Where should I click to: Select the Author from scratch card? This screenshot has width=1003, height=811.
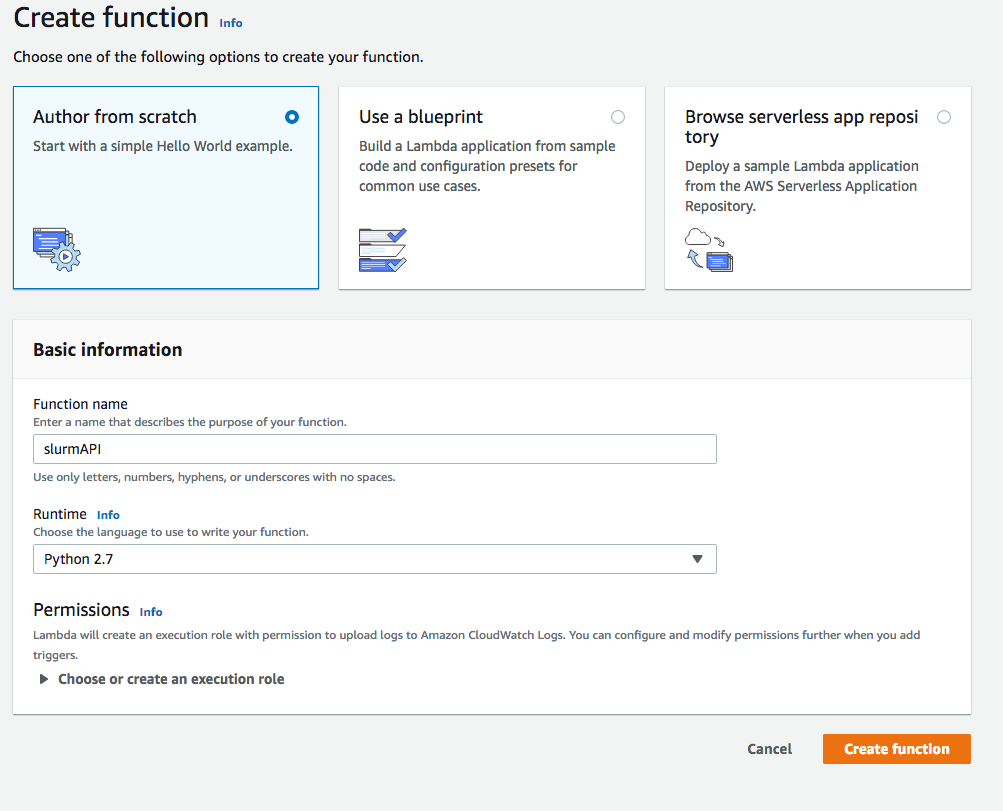tap(165, 187)
